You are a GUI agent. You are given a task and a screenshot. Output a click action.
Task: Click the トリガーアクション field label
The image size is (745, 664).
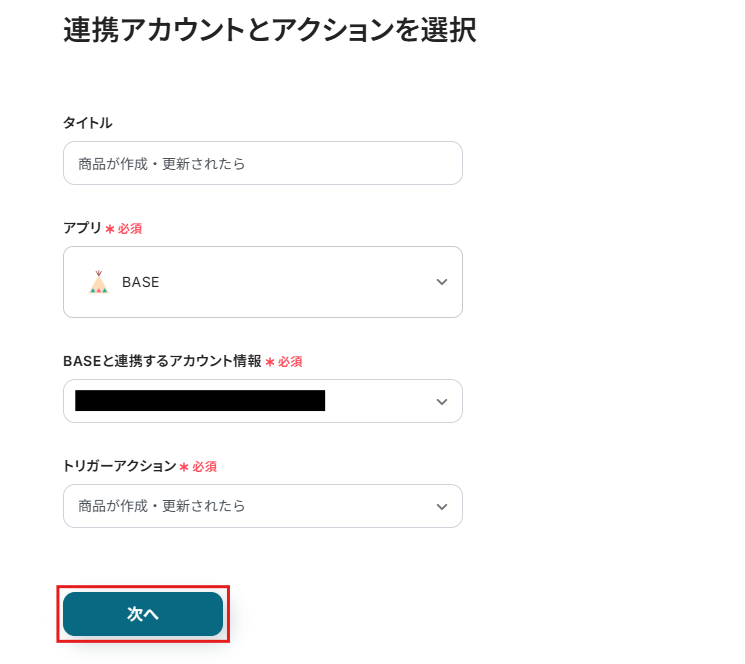119,466
